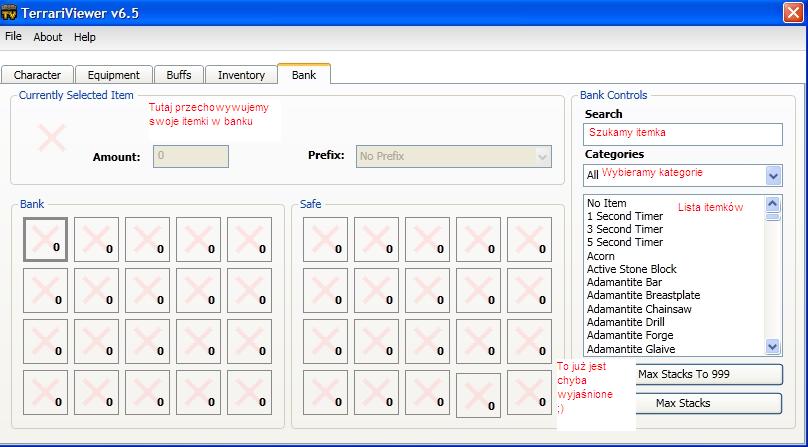Select the highlighted first Bank slot
This screenshot has height=447, width=808.
pyautogui.click(x=45, y=239)
